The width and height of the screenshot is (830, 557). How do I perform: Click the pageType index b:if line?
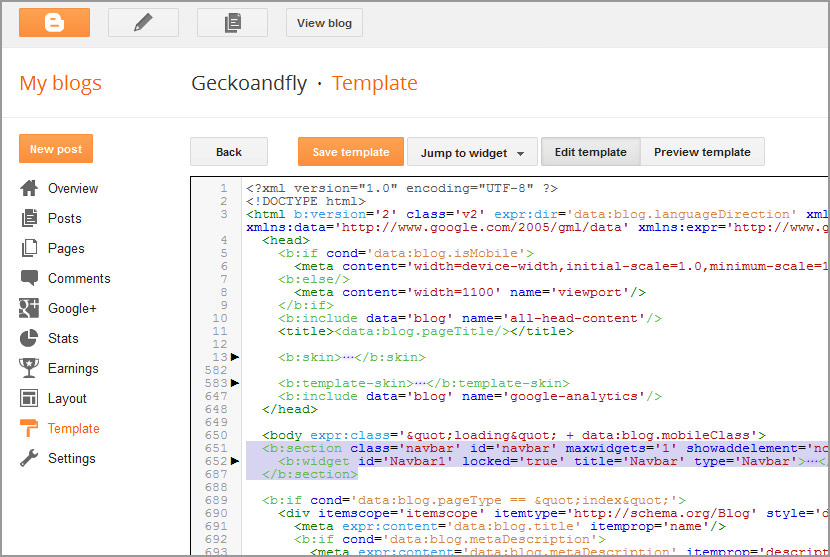(x=474, y=500)
